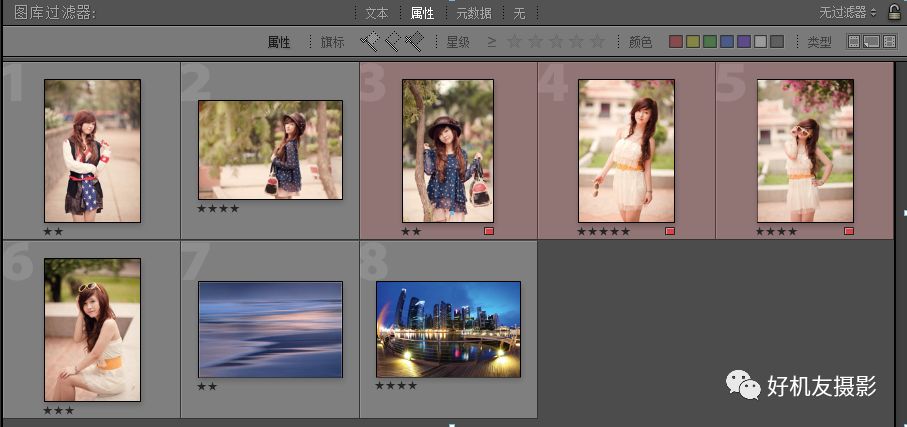Screen dimensions: 907x427
Task: Select photo 4 girl in white dress thumbnail
Action: (x=626, y=151)
